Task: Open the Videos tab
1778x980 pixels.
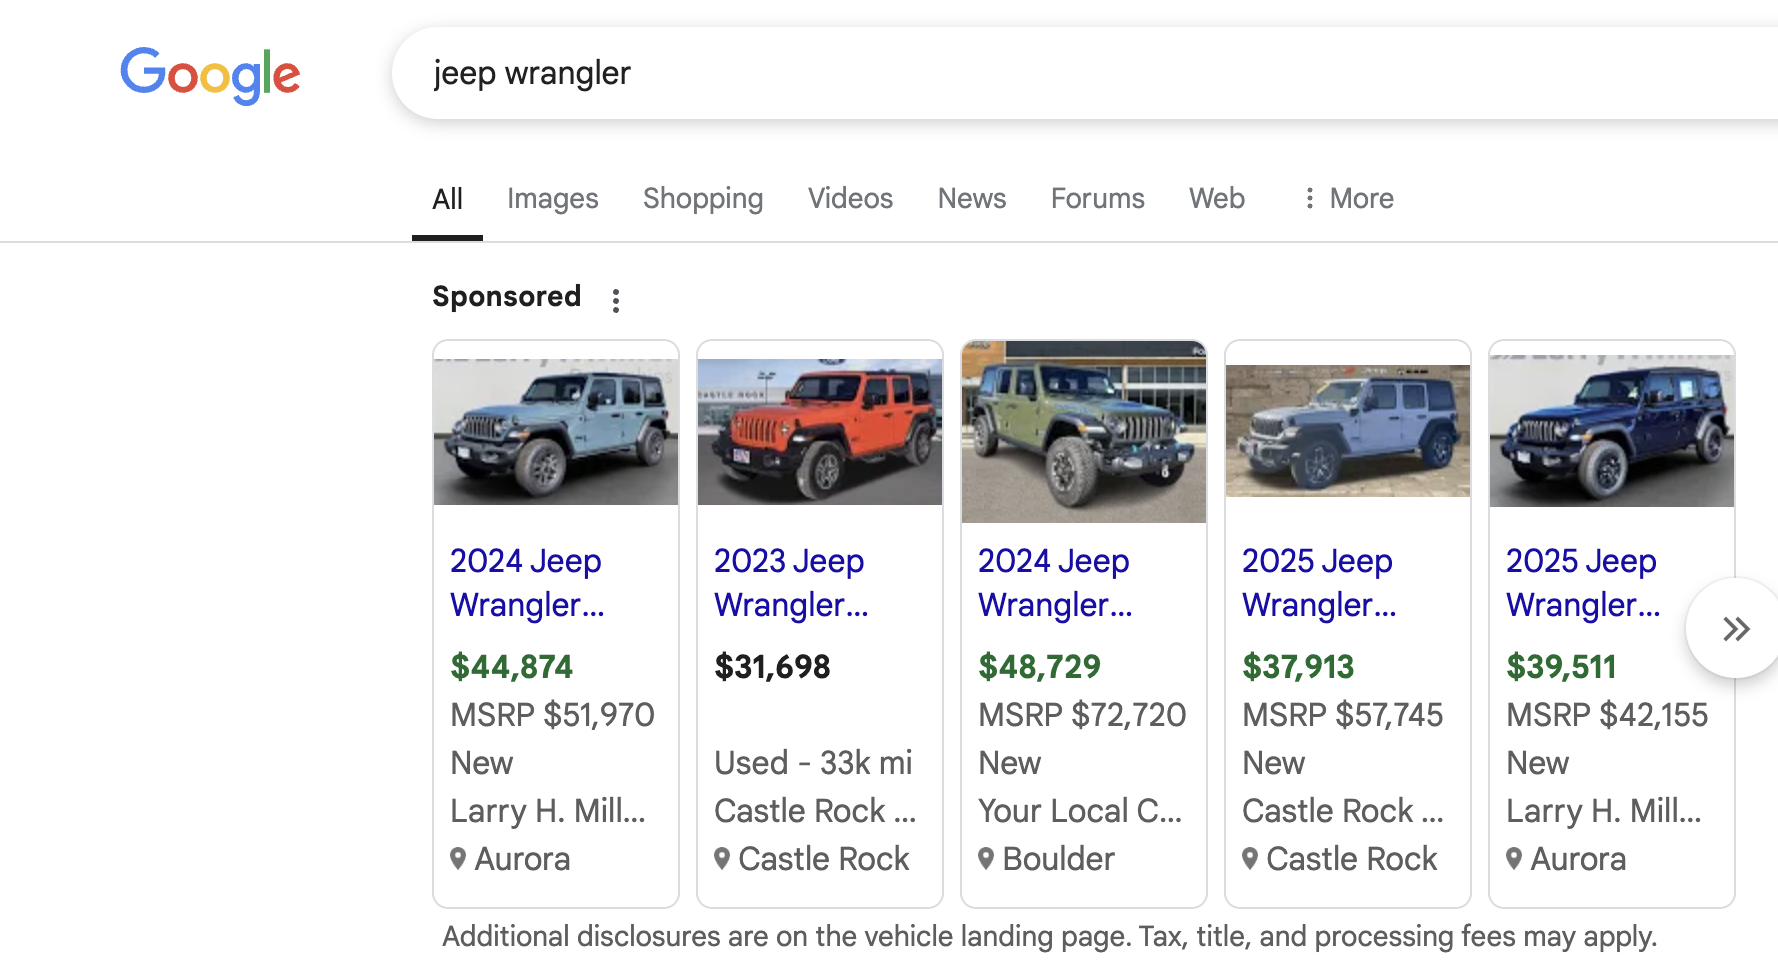Action: [x=850, y=198]
